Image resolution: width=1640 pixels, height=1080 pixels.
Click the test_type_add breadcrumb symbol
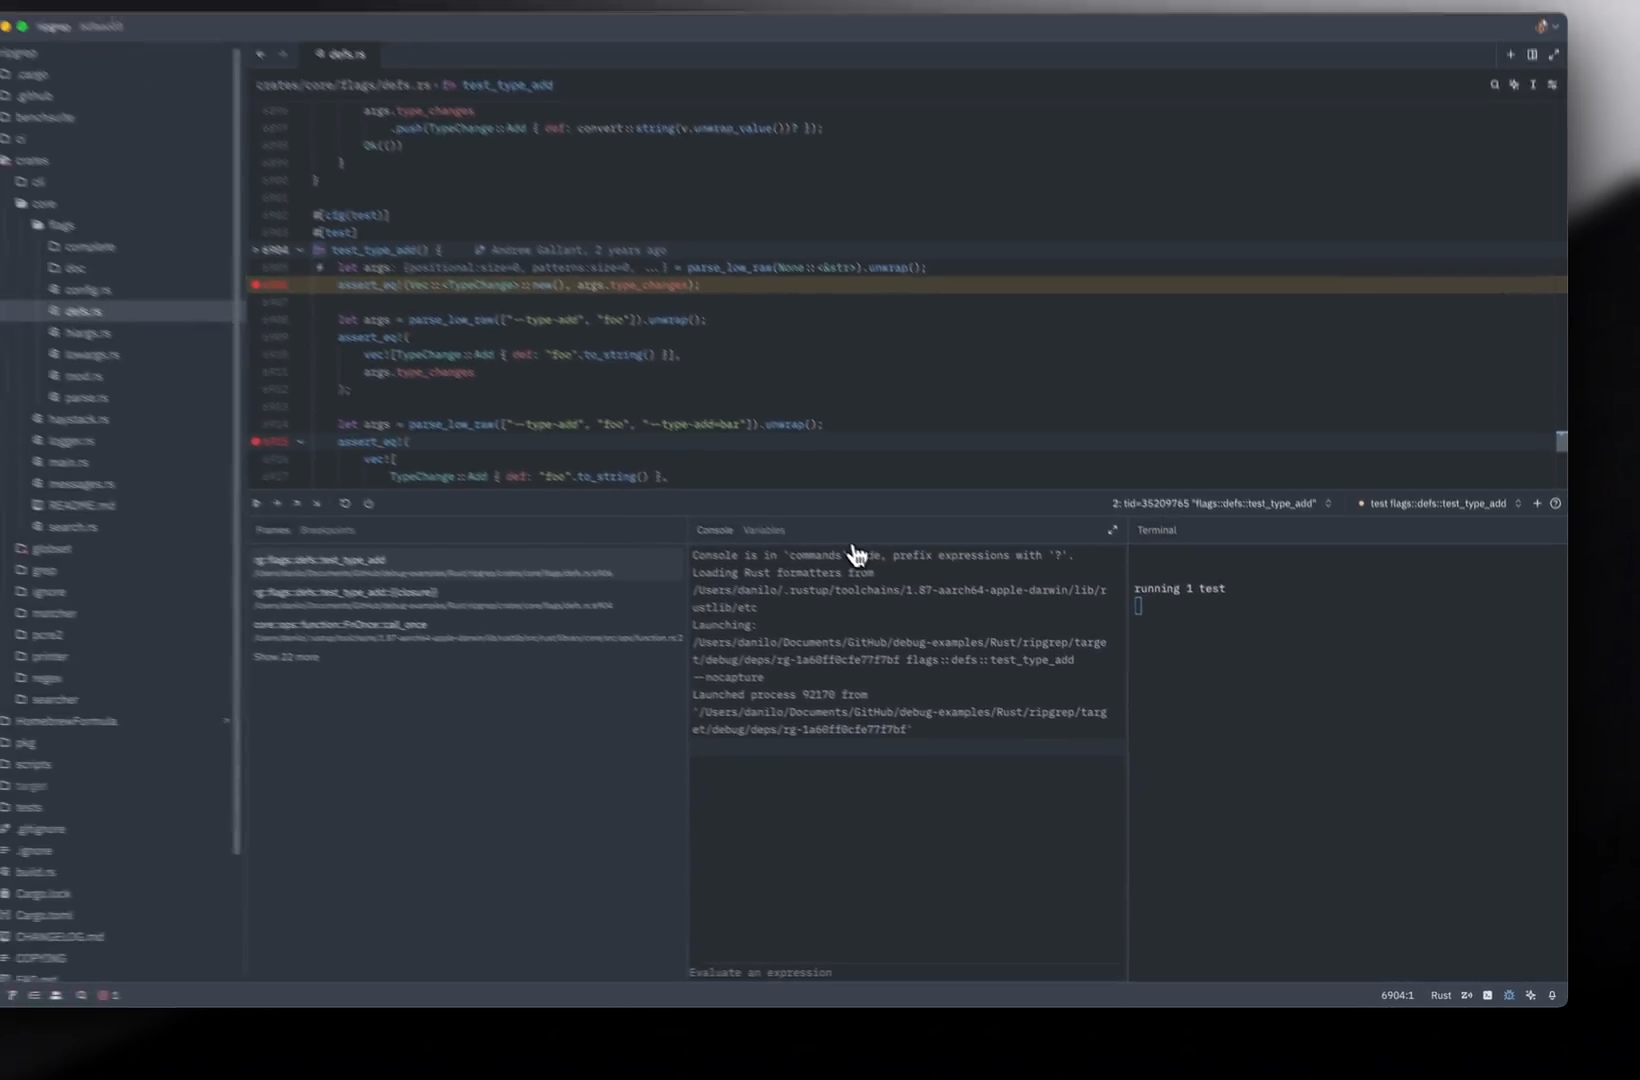507,85
